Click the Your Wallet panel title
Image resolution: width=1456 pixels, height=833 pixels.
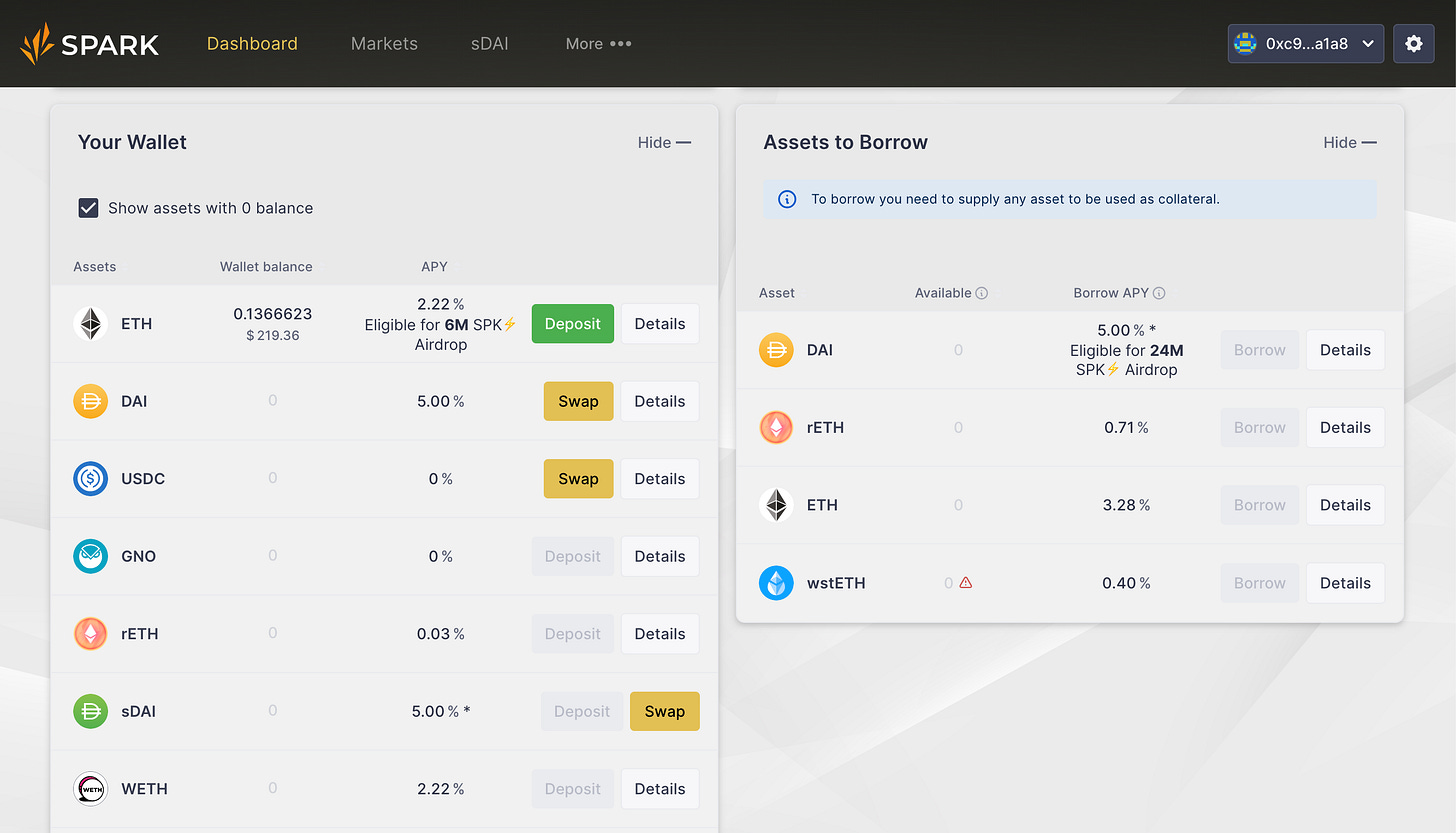click(x=132, y=142)
